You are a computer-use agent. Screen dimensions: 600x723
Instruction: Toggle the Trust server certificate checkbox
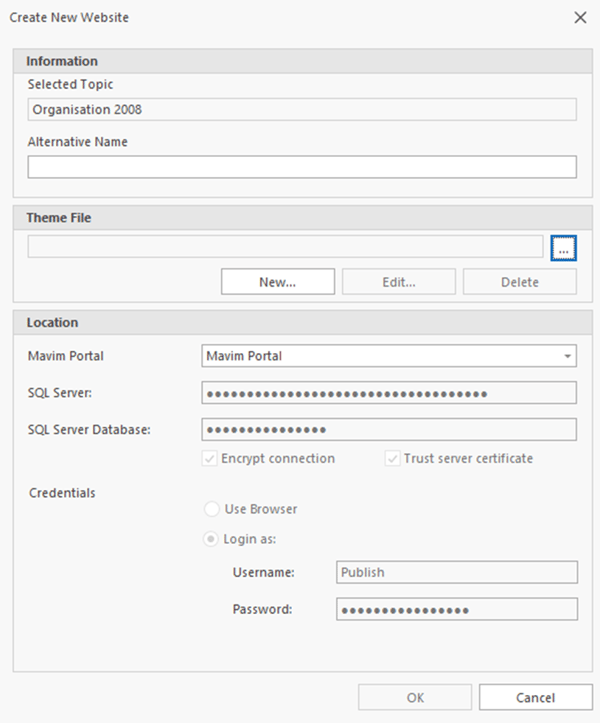tap(393, 459)
